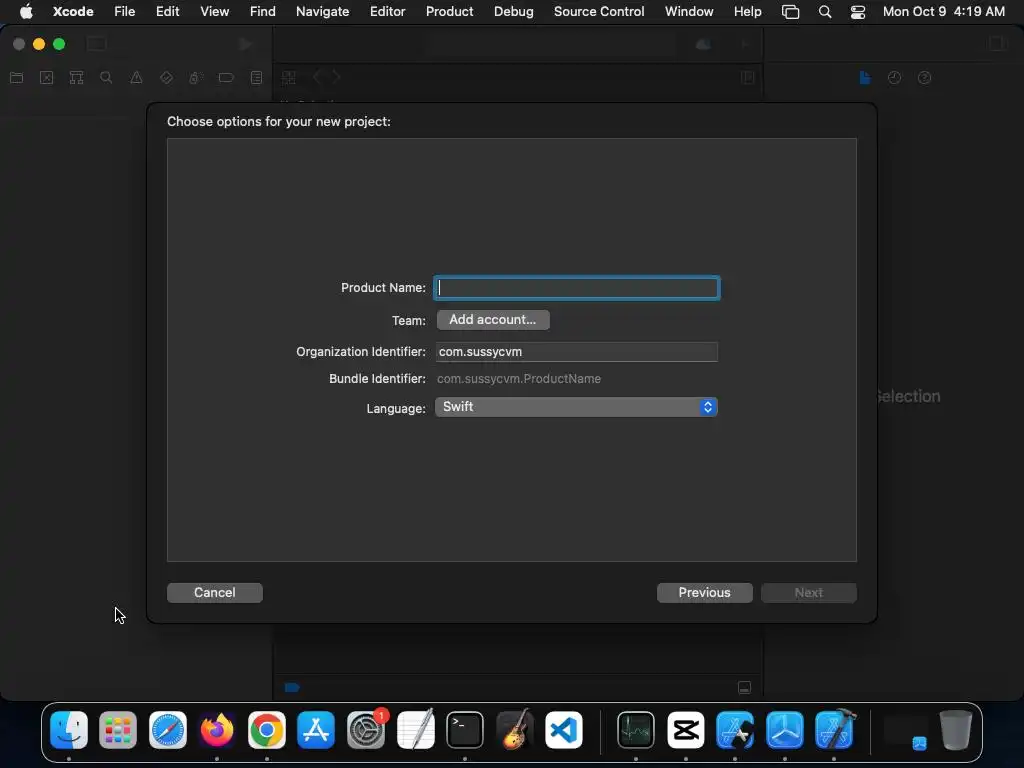Viewport: 1024px width, 768px height.
Task: Open the Xcode hammer icon in the Dock
Action: click(835, 730)
